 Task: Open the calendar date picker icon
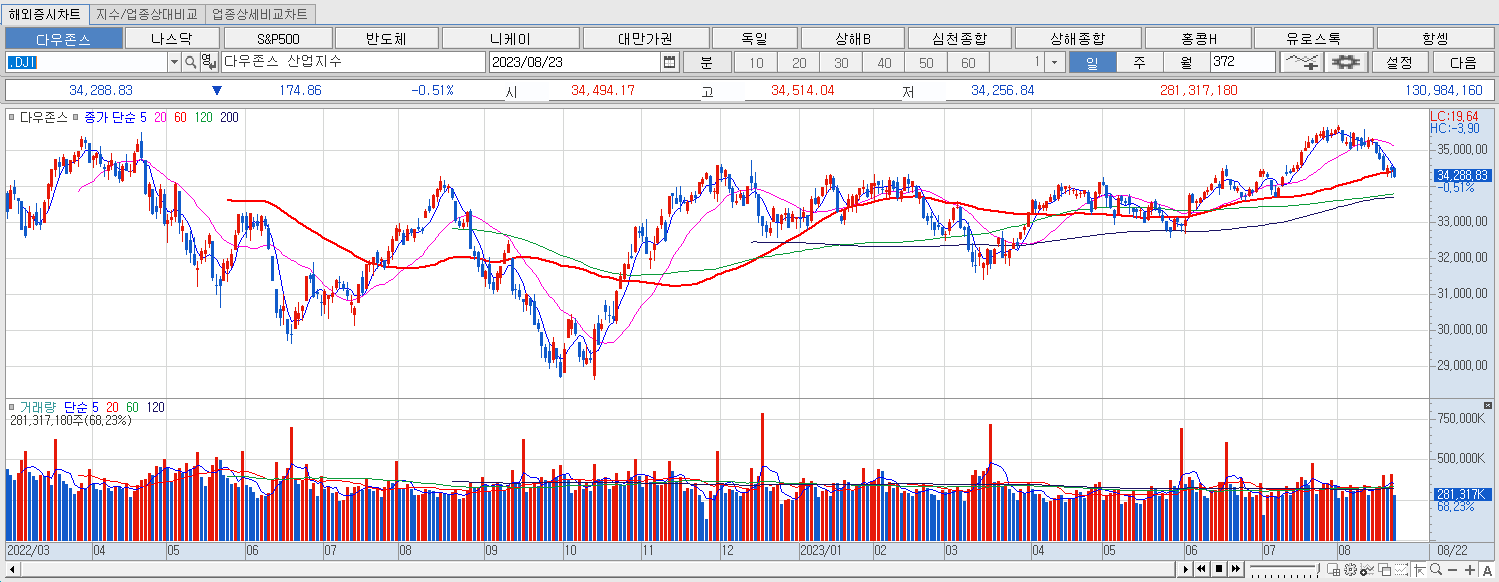pos(670,62)
